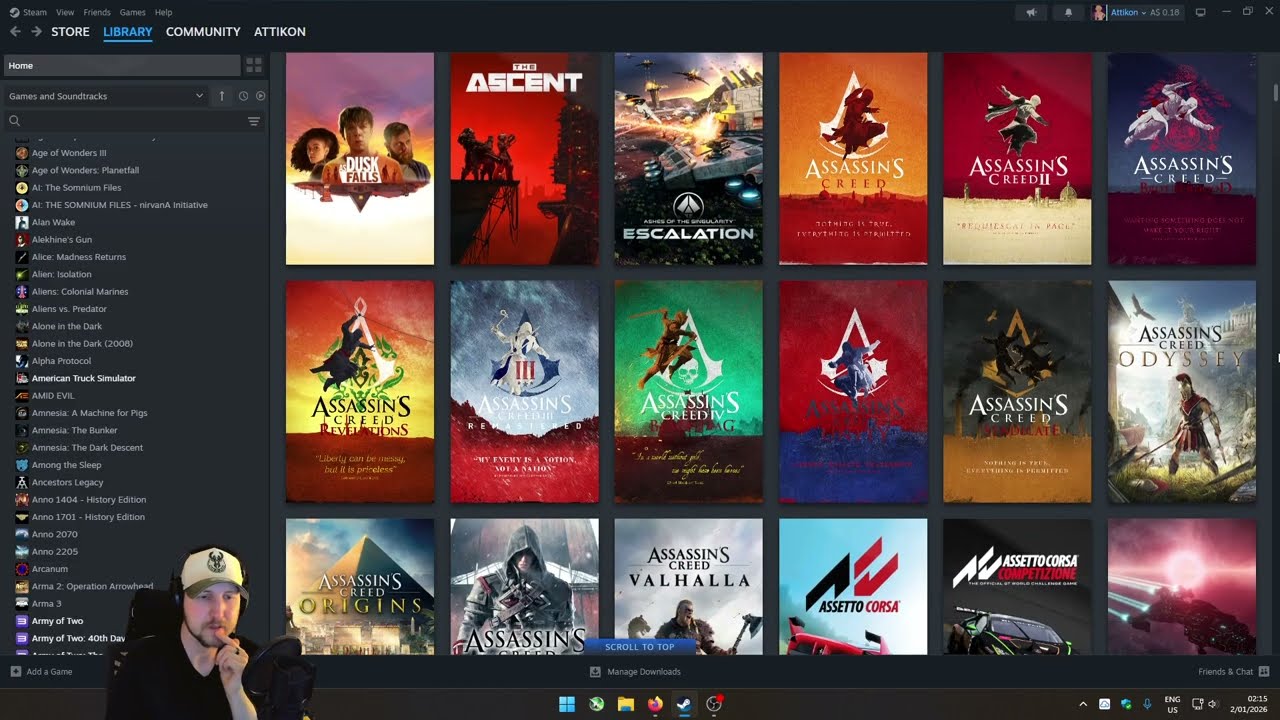This screenshot has width=1280, height=720.
Task: Filter library by recent activity clock icon
Action: (243, 96)
